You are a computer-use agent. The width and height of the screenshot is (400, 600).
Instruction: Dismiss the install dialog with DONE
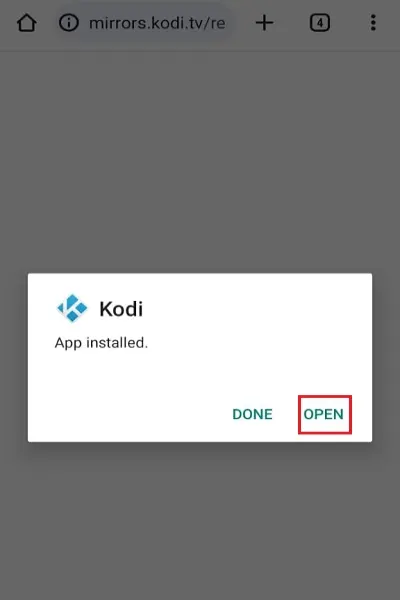(x=252, y=414)
